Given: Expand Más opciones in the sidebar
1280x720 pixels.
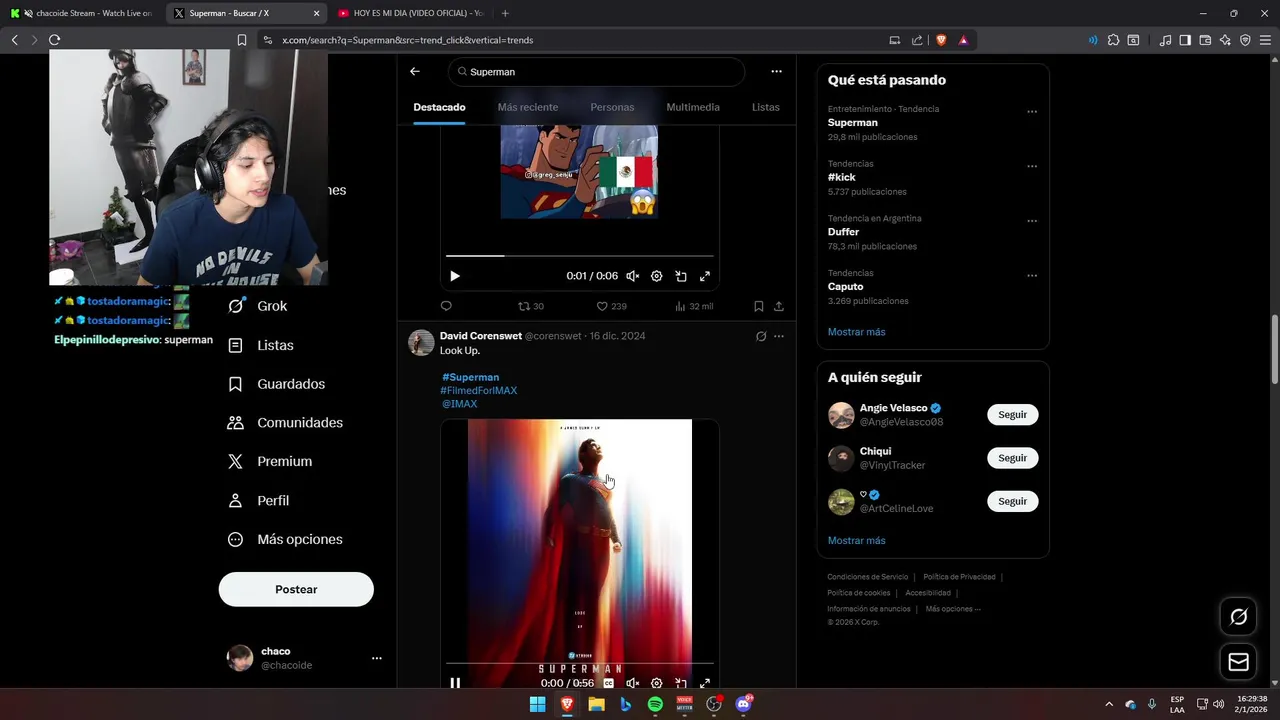Looking at the screenshot, I should (x=285, y=539).
